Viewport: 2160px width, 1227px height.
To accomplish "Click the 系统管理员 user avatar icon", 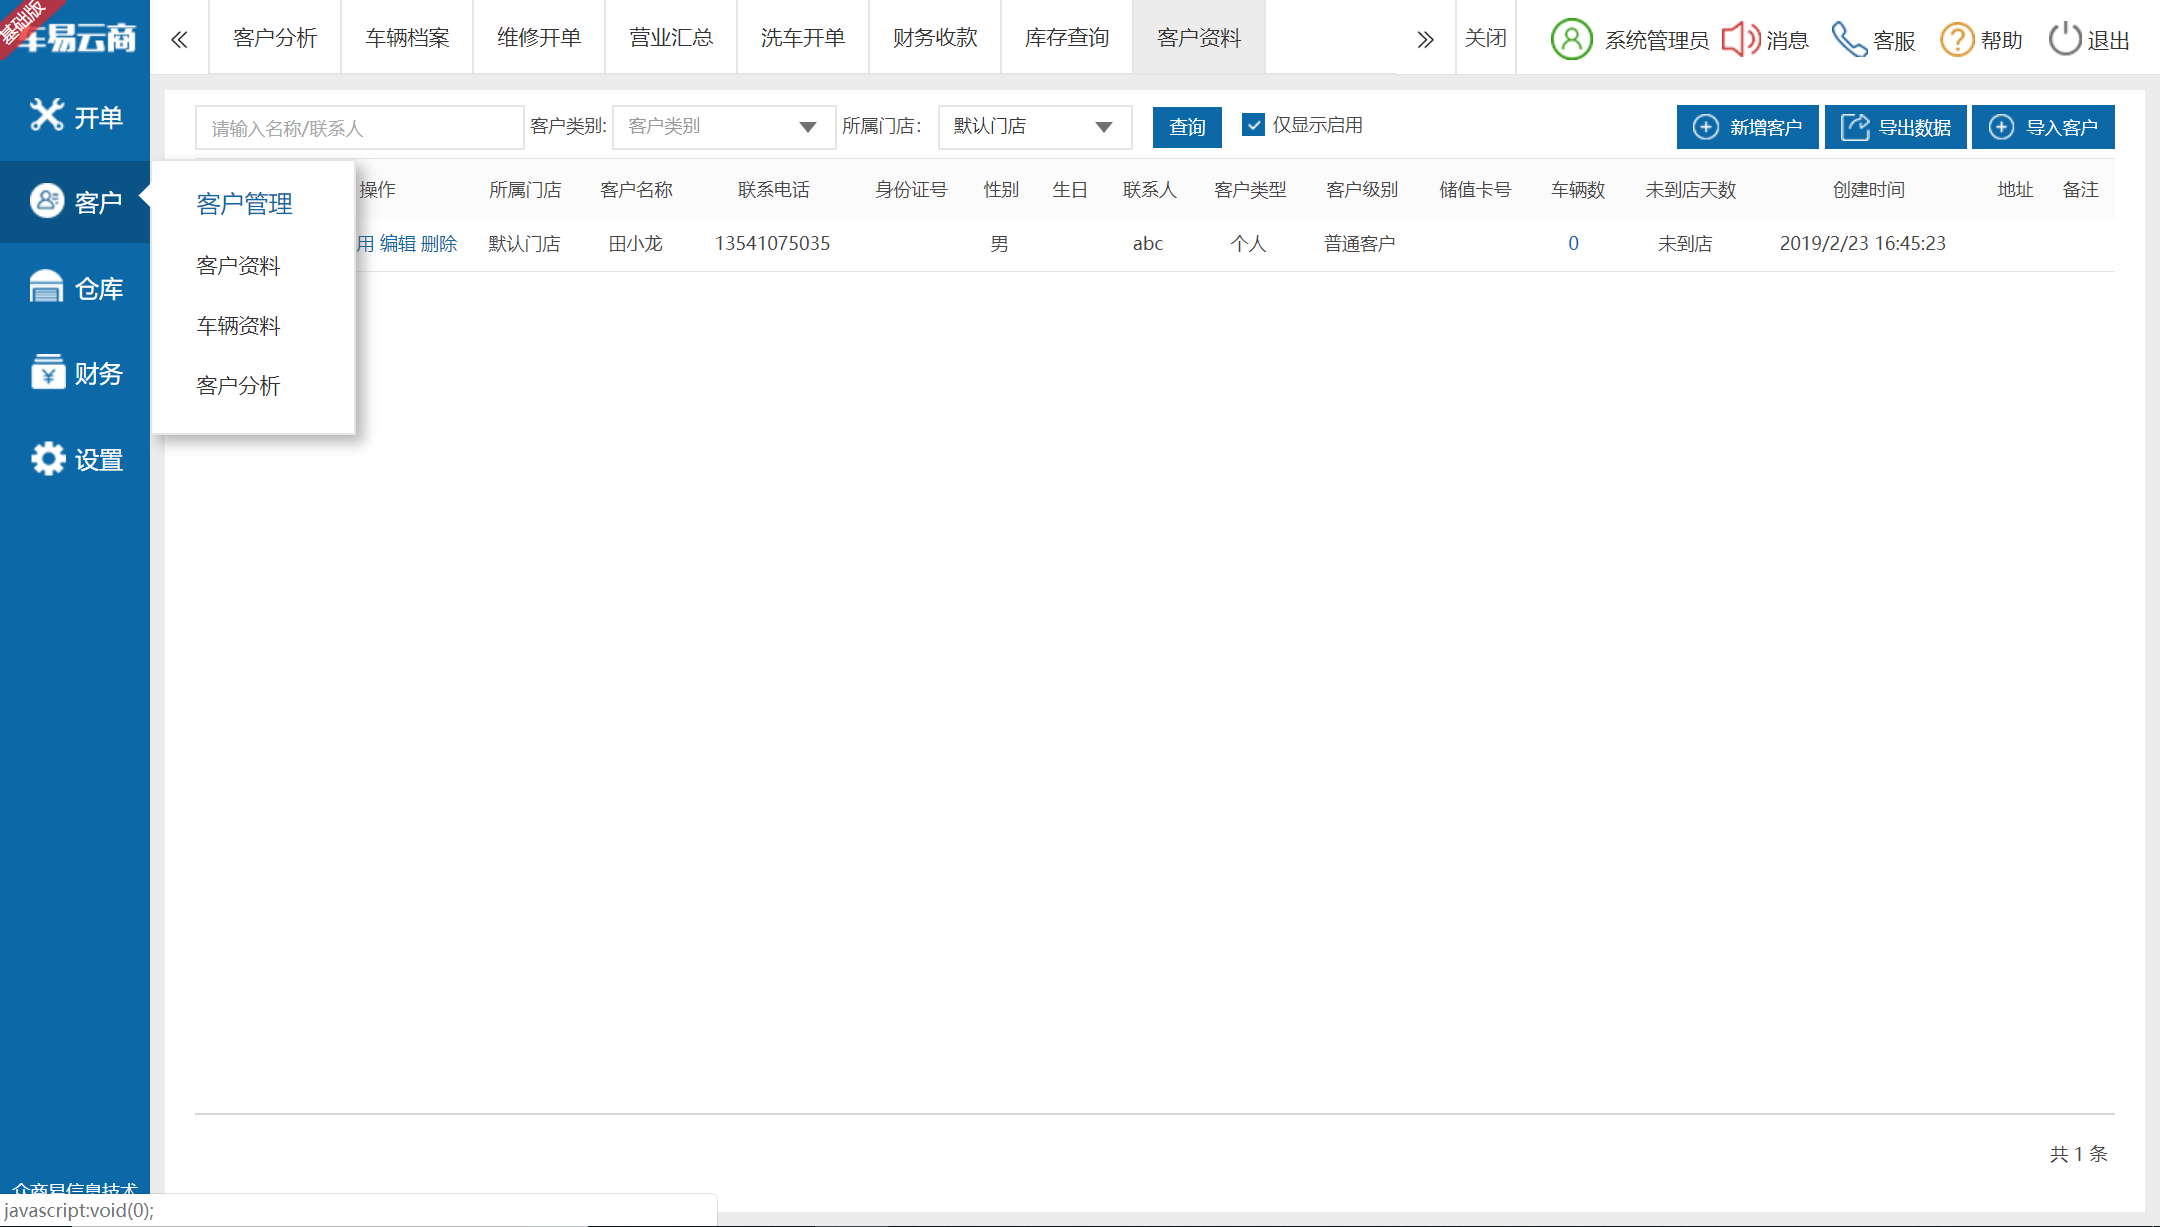I will coord(1571,40).
